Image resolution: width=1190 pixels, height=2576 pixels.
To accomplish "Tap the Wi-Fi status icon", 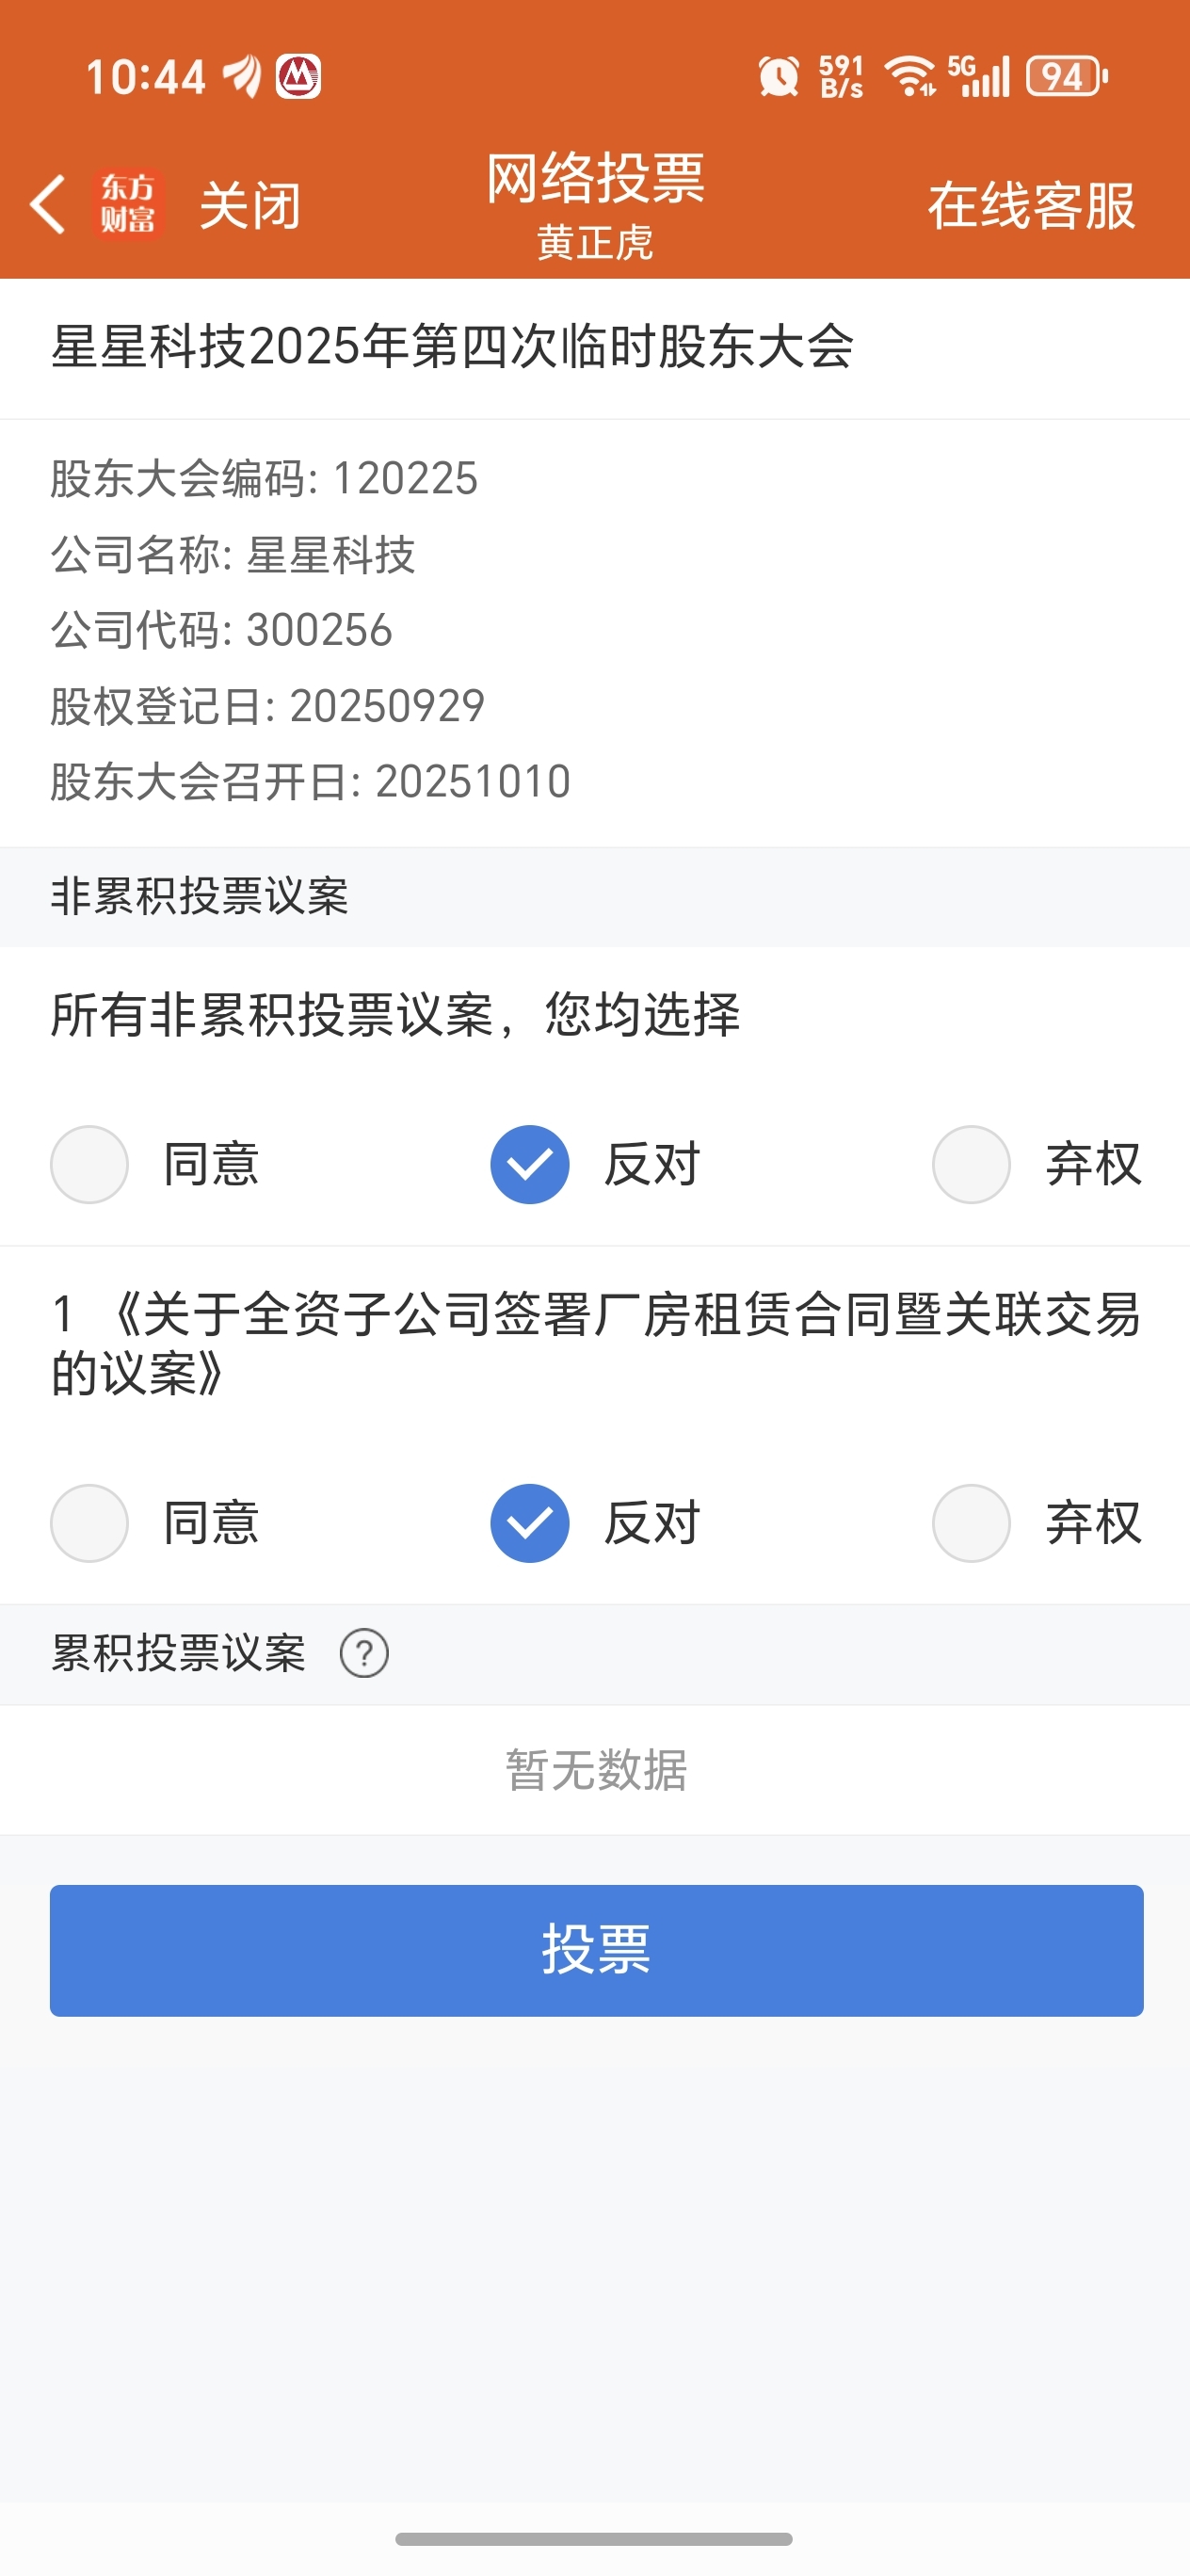I will 910,77.
